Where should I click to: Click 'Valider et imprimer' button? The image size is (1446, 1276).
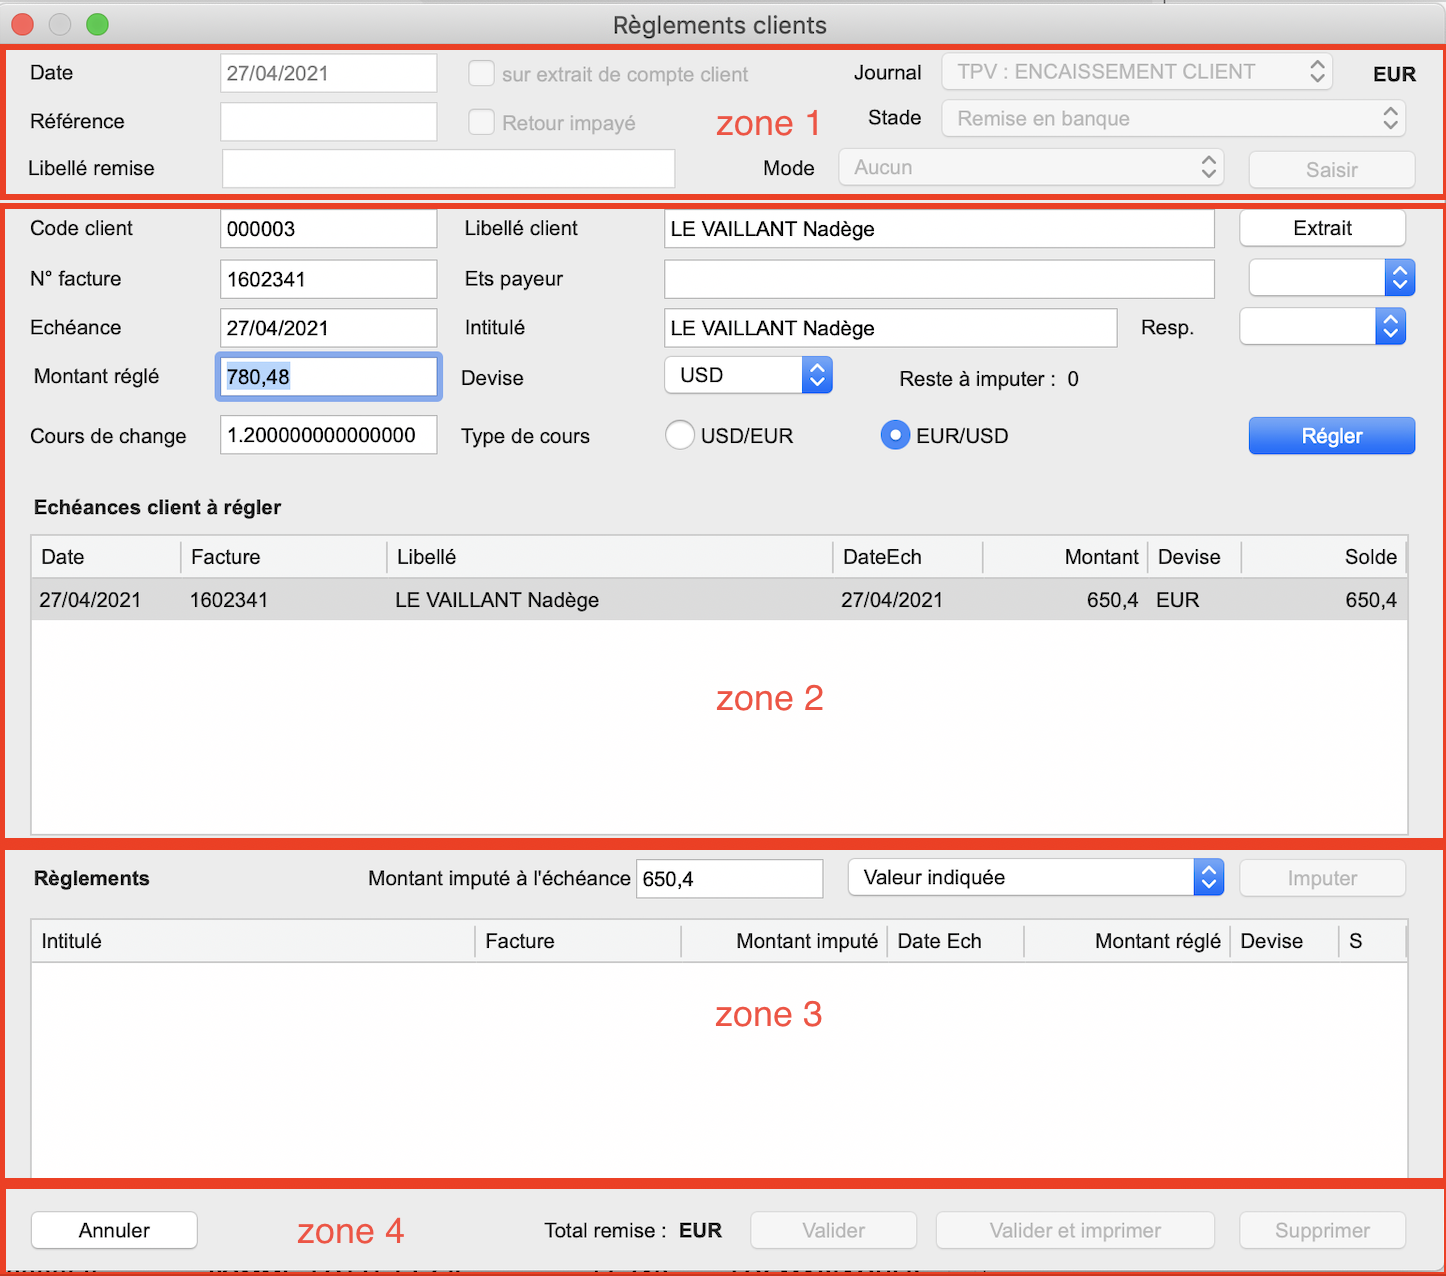coord(1075,1230)
